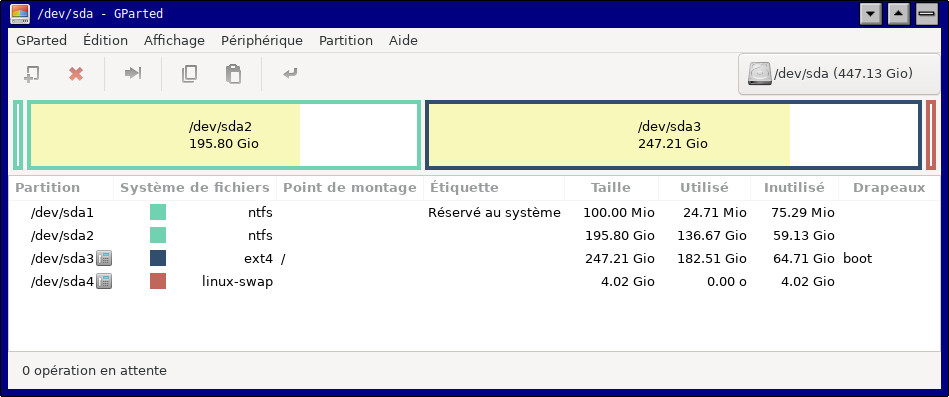This screenshot has width=949, height=397.
Task: Click the '182.51 Gio' used cell
Action: pyautogui.click(x=712, y=258)
